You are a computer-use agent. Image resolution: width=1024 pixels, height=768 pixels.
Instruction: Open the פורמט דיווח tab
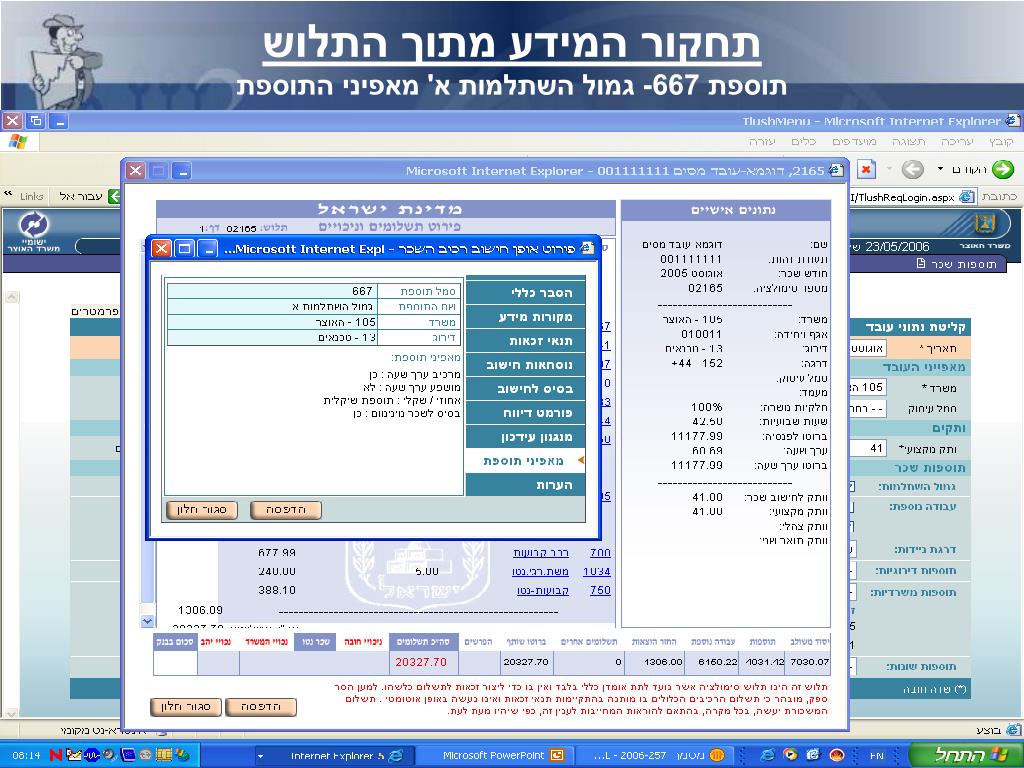(x=525, y=413)
